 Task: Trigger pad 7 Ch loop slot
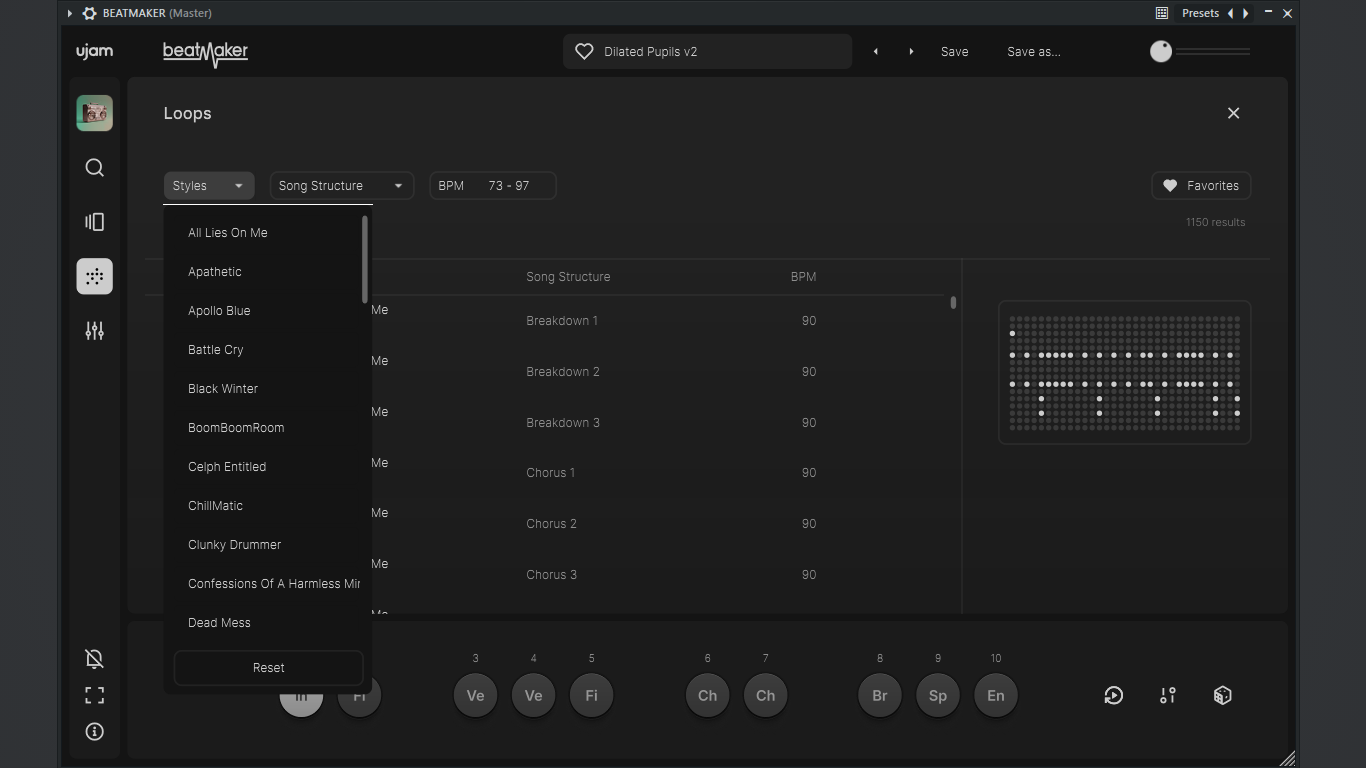[x=765, y=696]
